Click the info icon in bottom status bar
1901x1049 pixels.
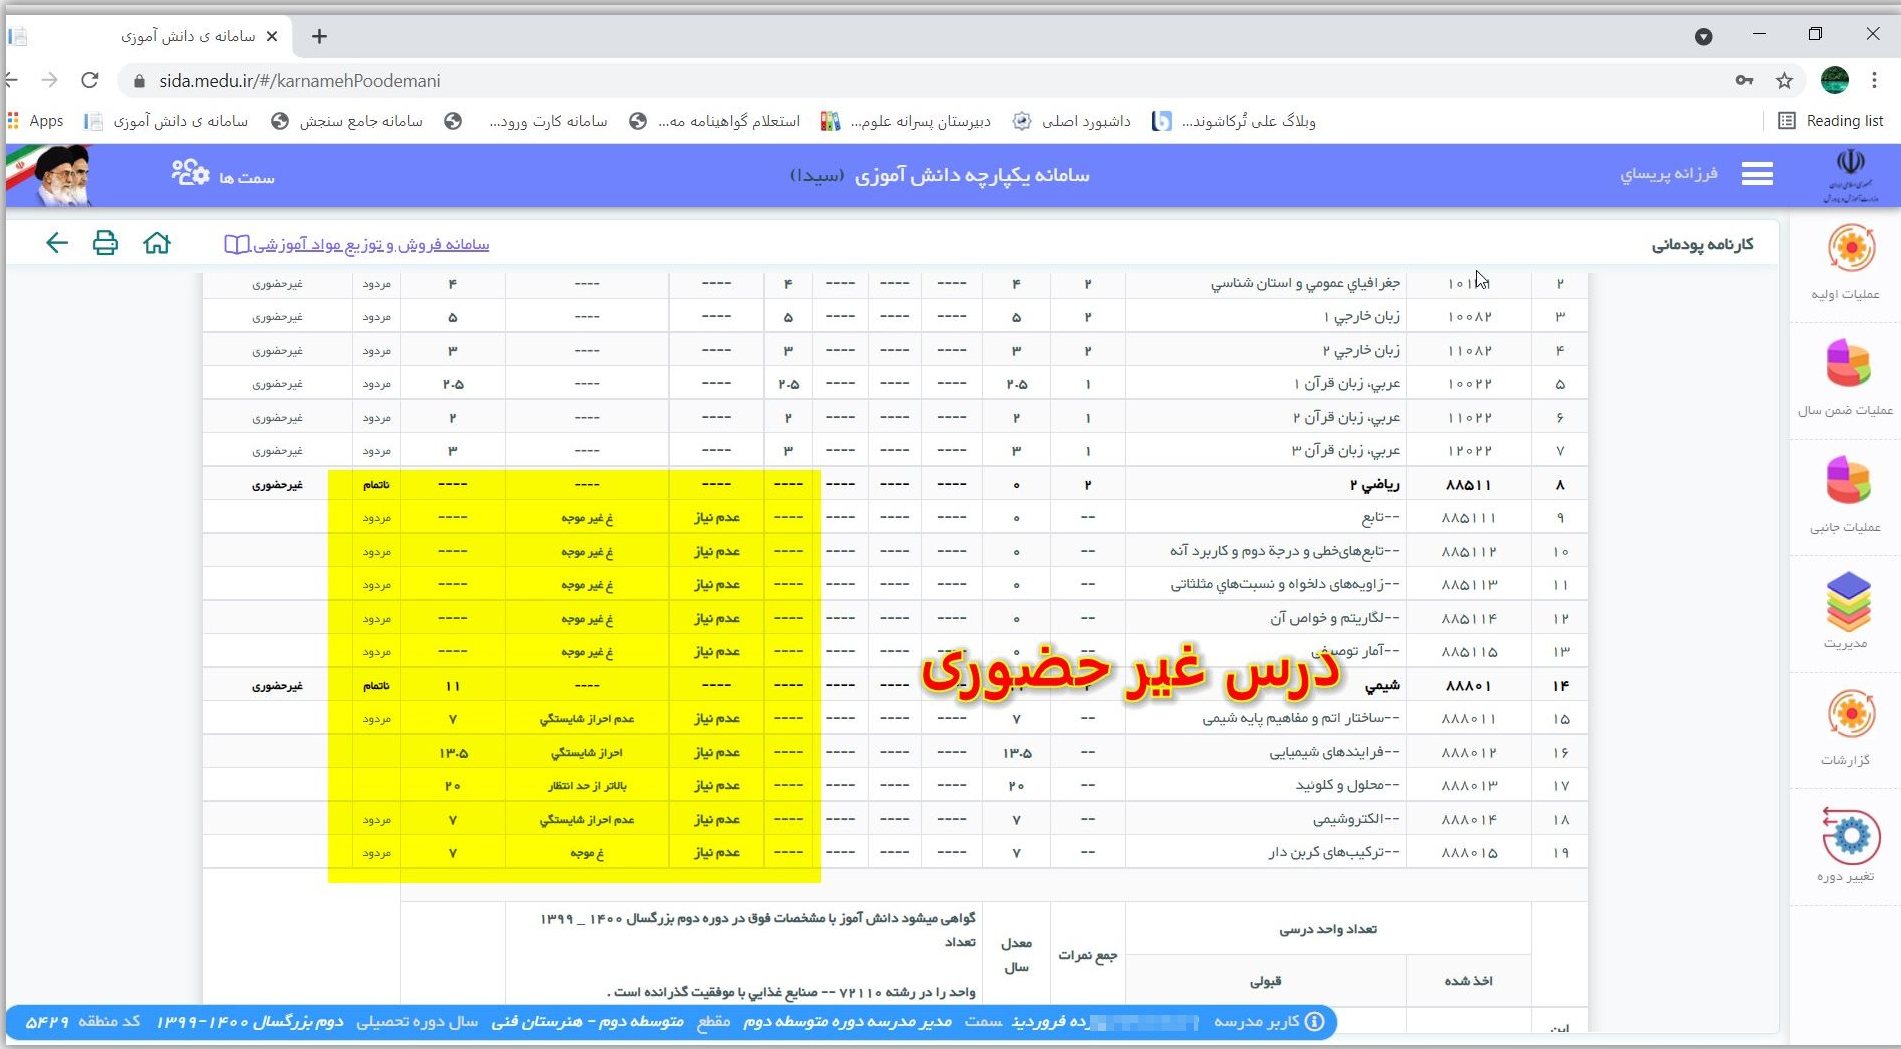tap(1315, 1021)
